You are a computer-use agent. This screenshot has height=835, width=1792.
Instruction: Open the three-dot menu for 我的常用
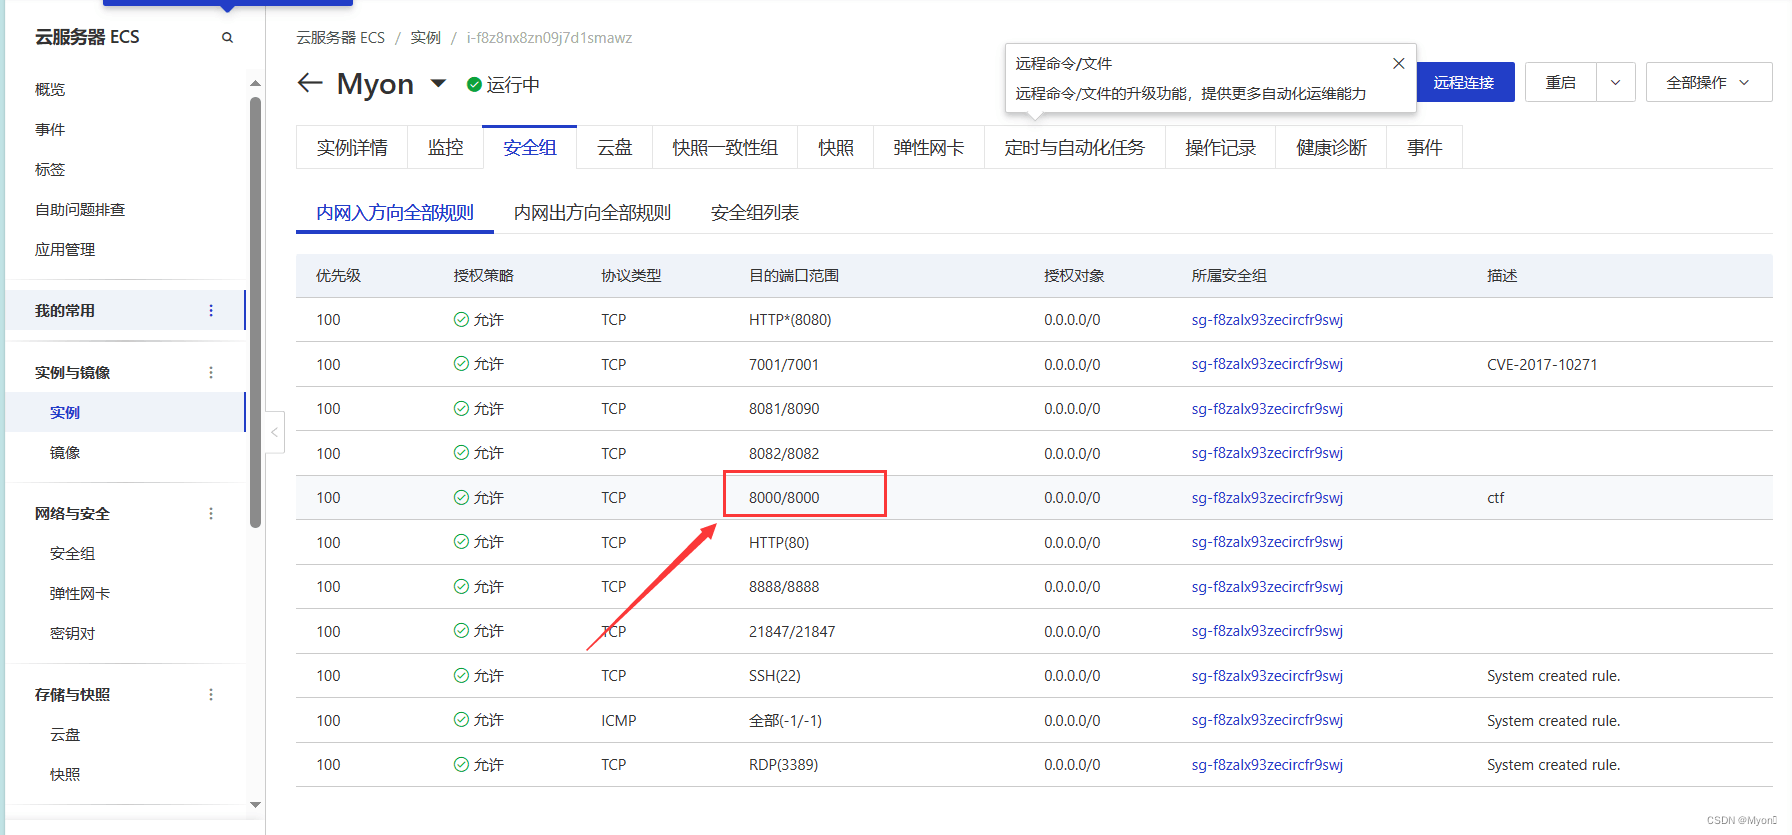point(210,311)
